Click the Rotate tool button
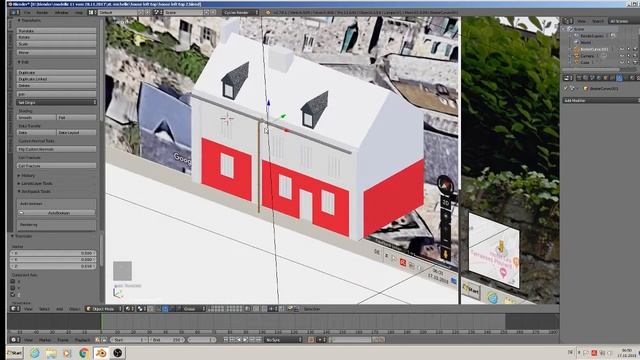This screenshot has height=360, width=640. tap(56, 37)
